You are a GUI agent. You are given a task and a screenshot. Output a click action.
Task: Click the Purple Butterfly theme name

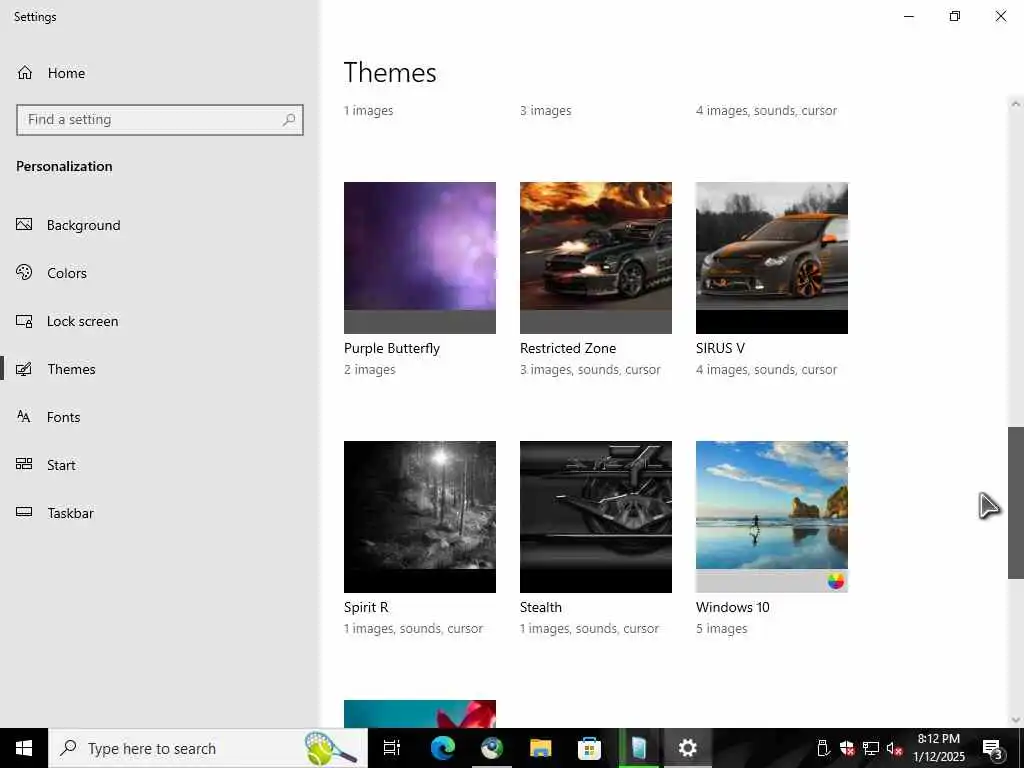(392, 348)
